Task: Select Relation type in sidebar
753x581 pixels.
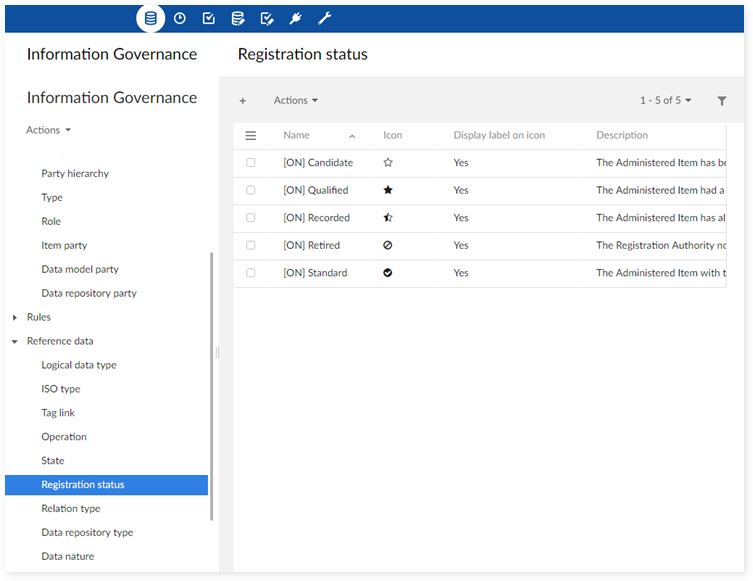Action: [70, 509]
